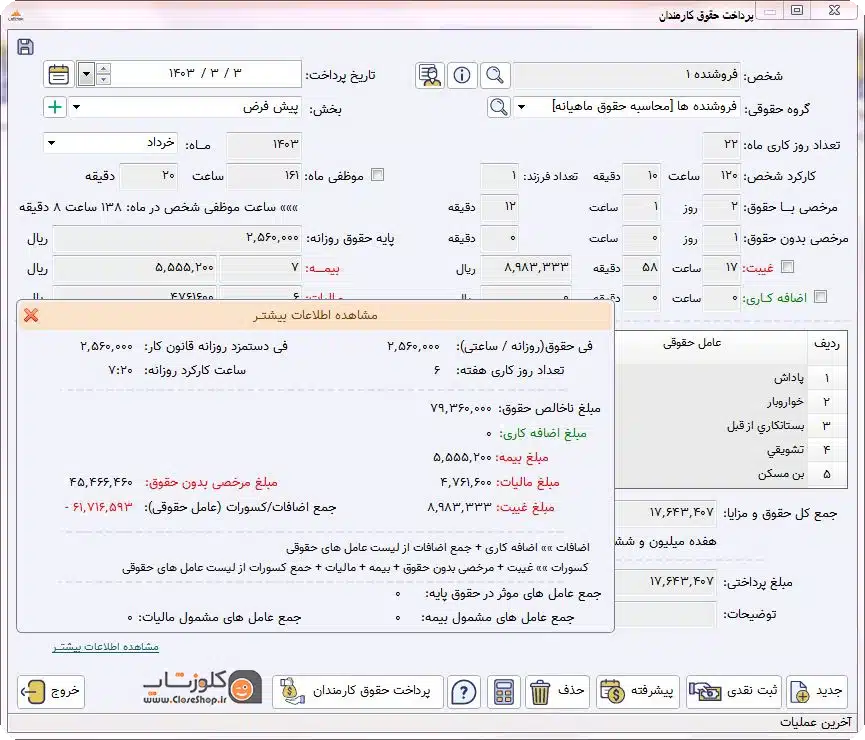Viewport: 865px width, 740px height.
Task: Toggle the اضافه کاری (overtime) checkbox
Action: pos(821,297)
